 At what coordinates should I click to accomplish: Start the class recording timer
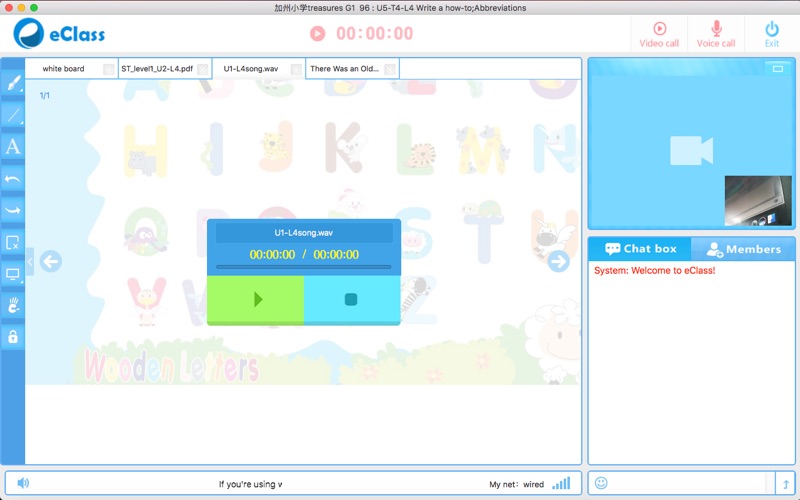[317, 34]
